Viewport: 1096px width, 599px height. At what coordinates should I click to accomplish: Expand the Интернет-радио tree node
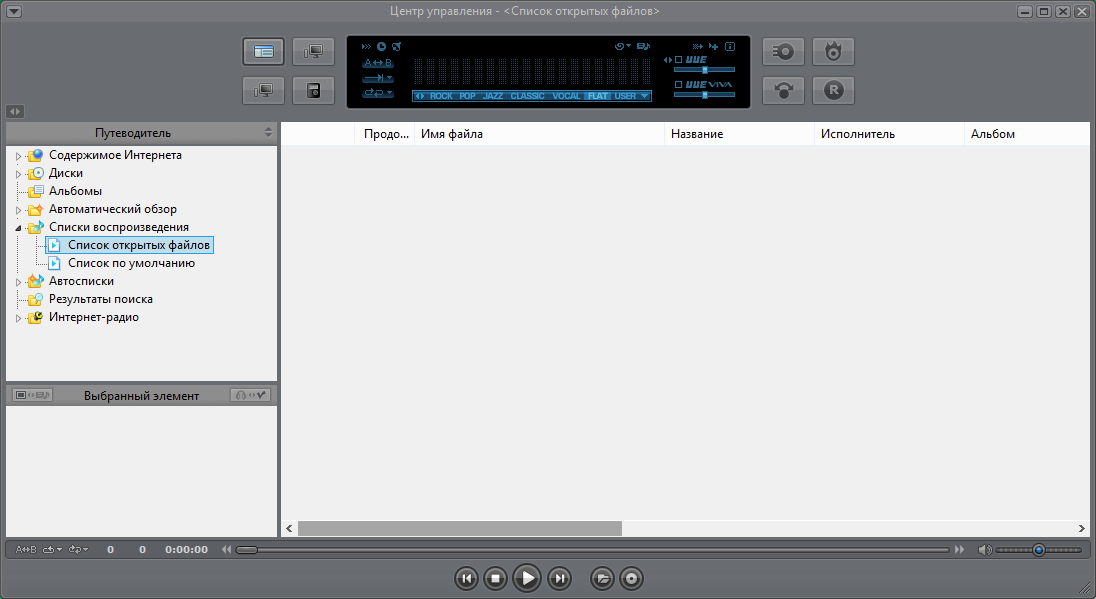[x=18, y=318]
